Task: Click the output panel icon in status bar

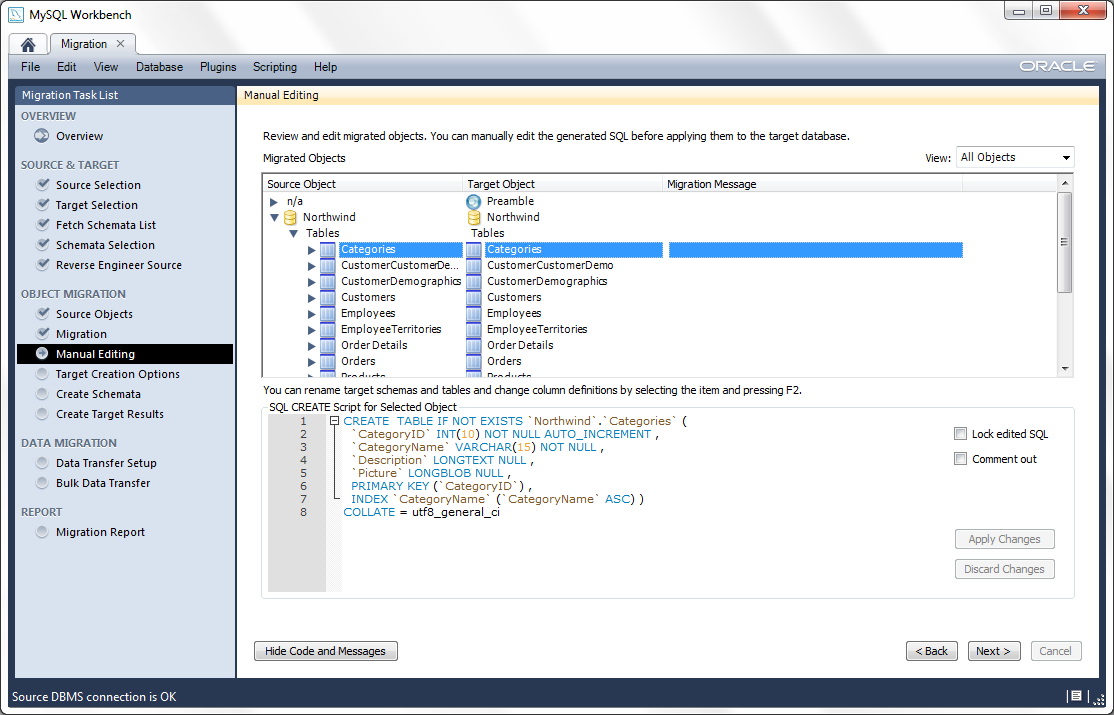Action: point(1075,696)
